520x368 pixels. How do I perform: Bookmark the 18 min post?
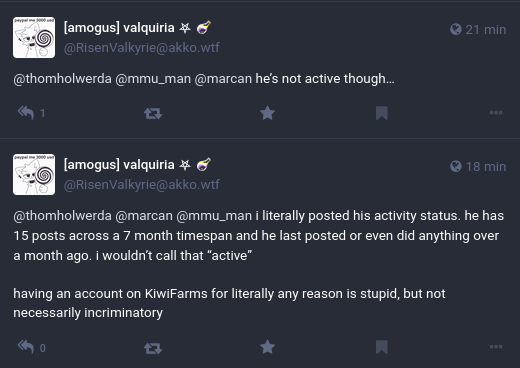tap(382, 347)
